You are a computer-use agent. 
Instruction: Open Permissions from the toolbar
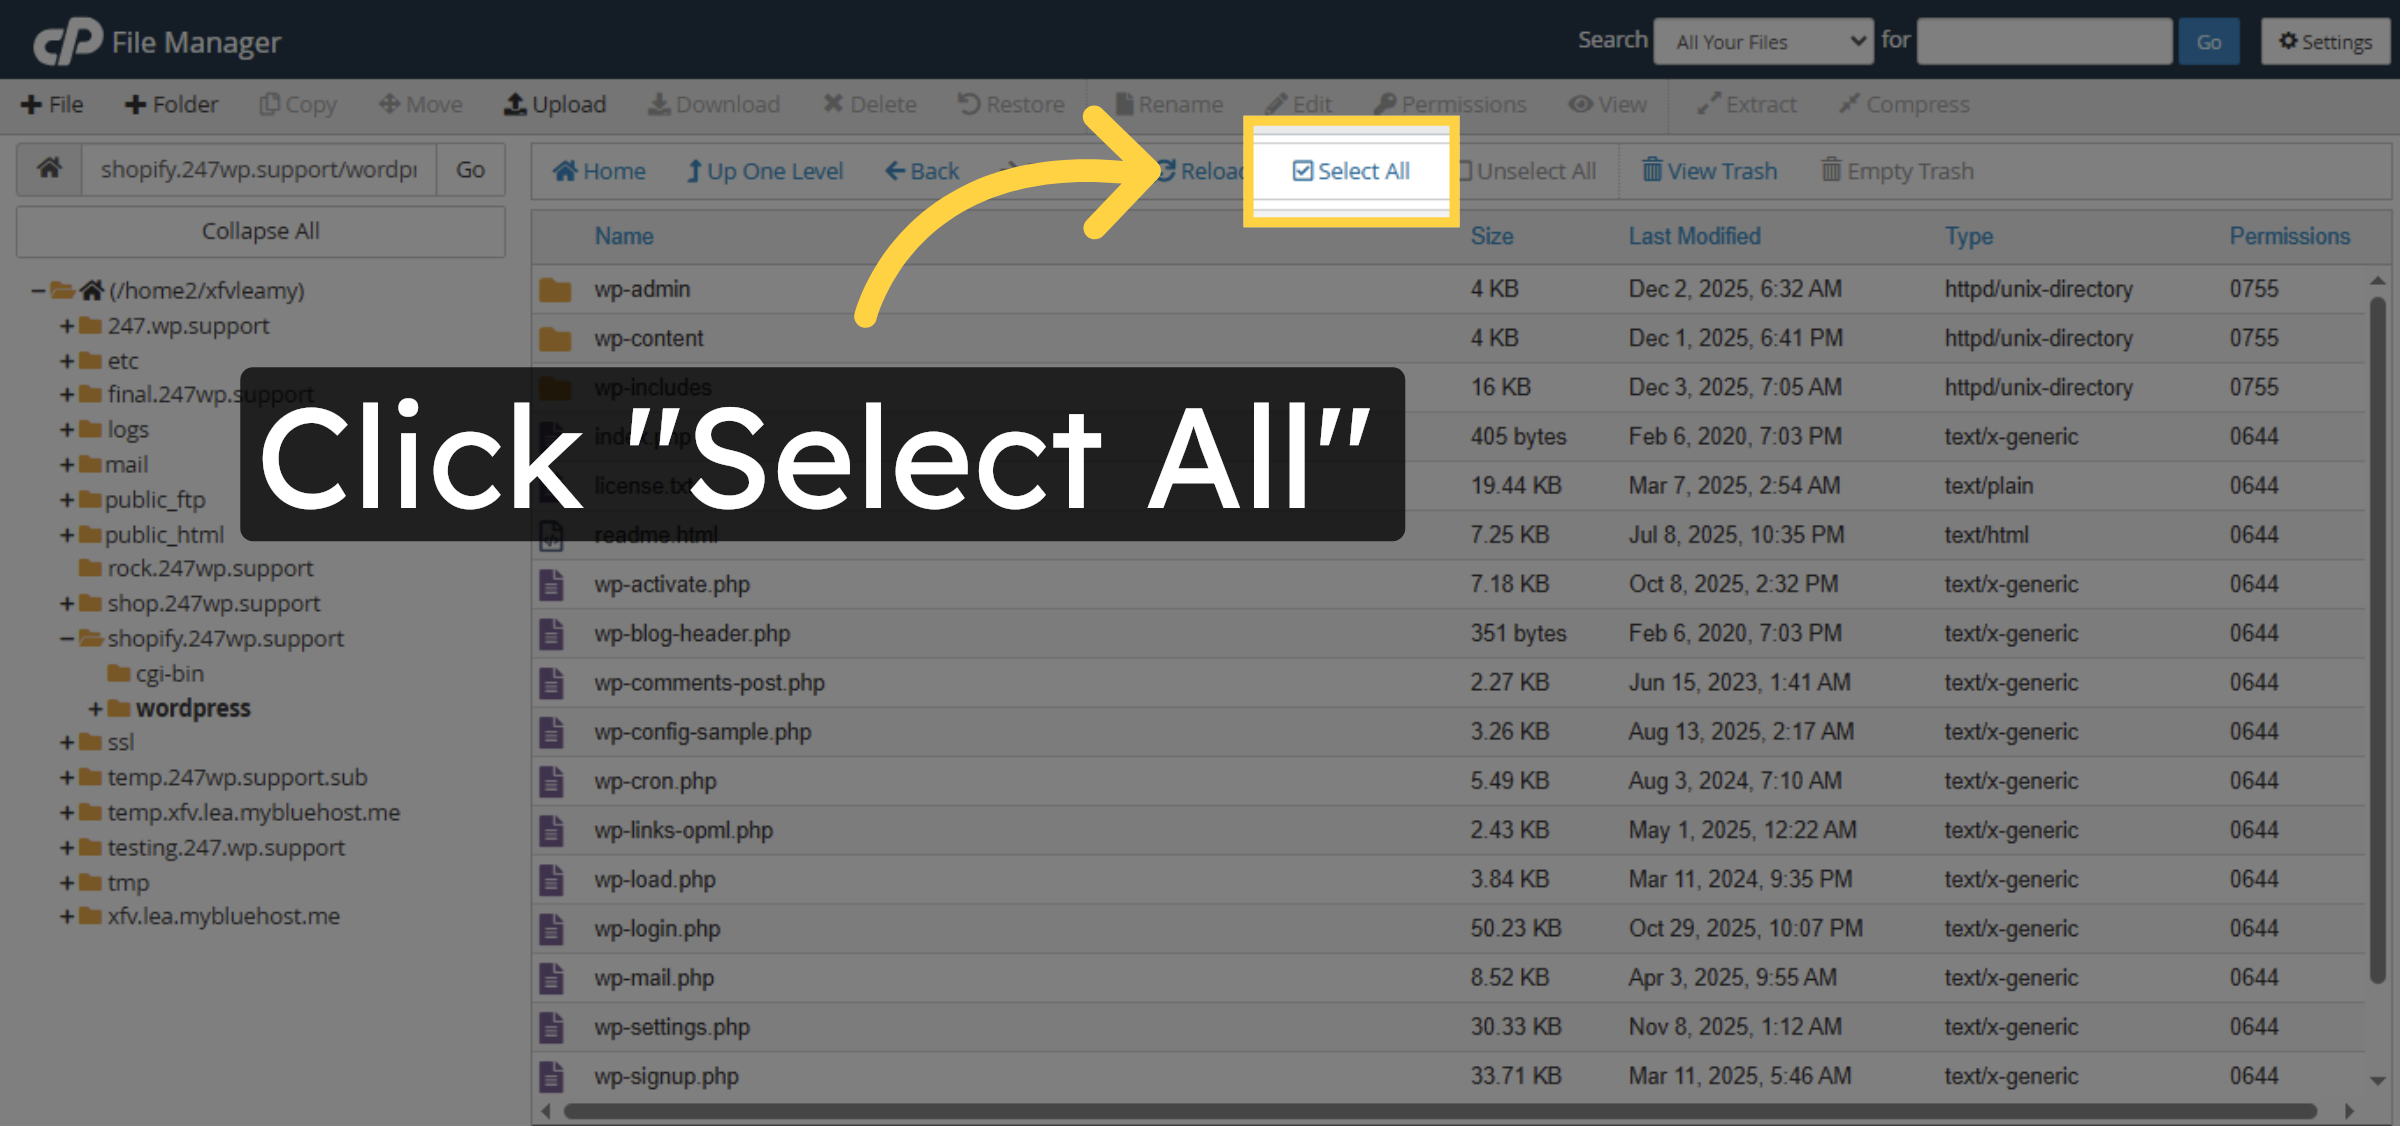pos(1450,104)
